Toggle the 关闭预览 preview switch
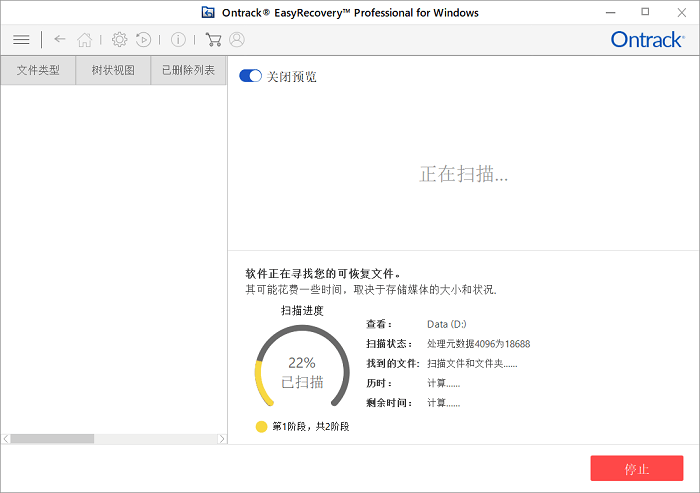This screenshot has width=700, height=493. tap(250, 76)
